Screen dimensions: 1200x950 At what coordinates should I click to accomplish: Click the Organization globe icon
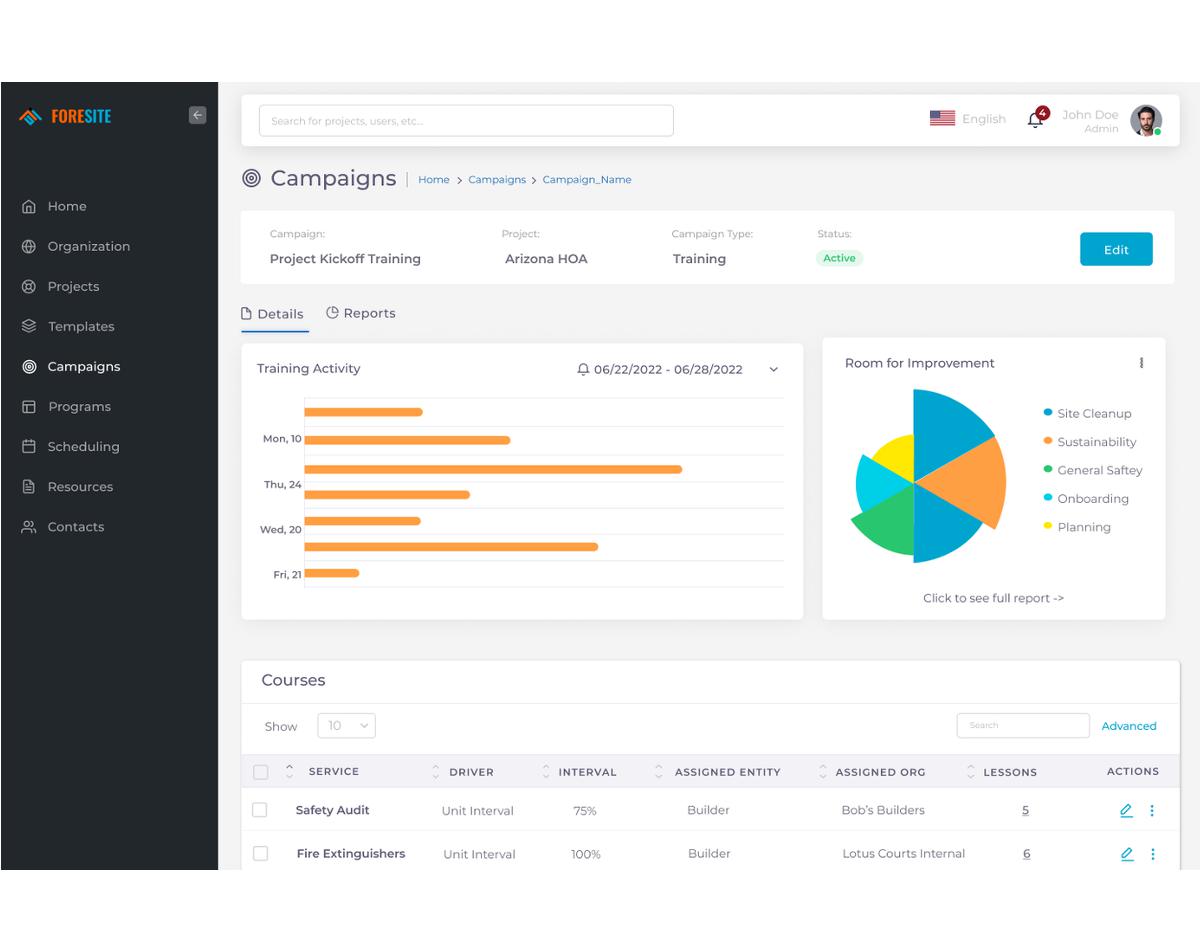pos(29,246)
